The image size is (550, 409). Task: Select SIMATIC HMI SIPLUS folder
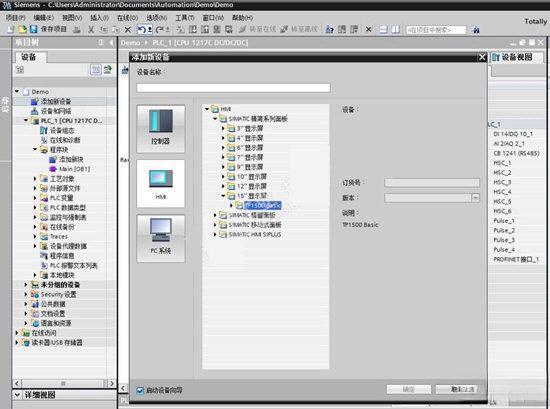click(x=255, y=234)
